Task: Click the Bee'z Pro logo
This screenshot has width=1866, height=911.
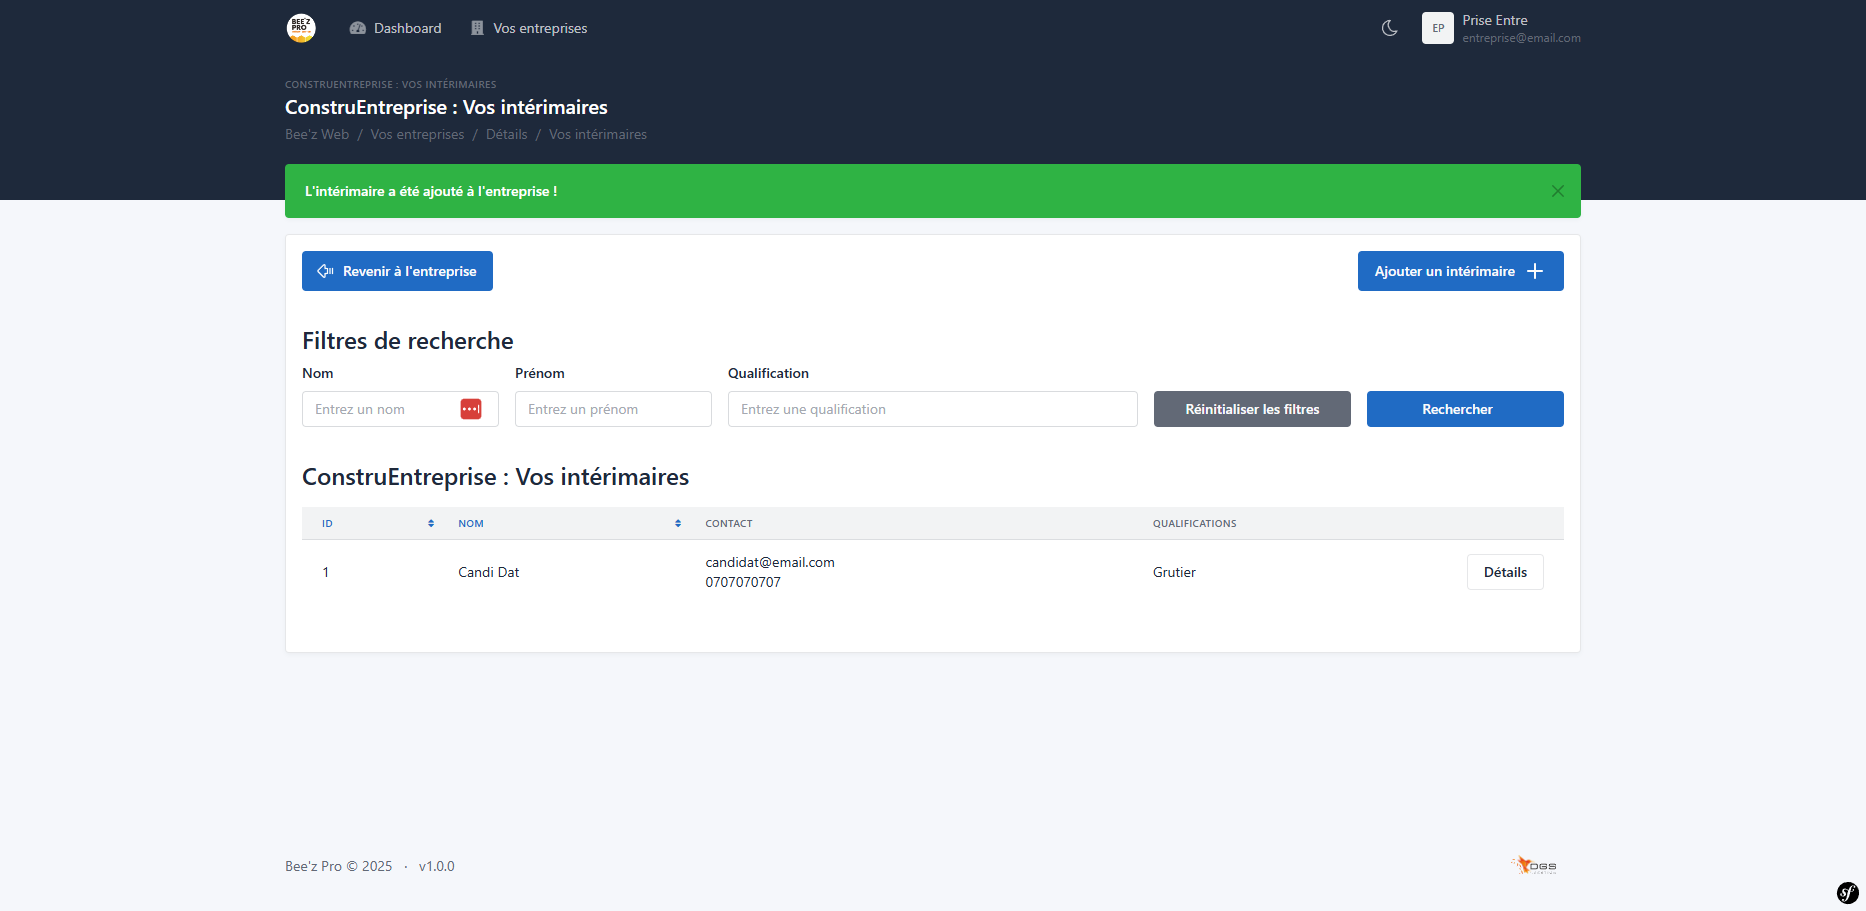Action: point(300,28)
